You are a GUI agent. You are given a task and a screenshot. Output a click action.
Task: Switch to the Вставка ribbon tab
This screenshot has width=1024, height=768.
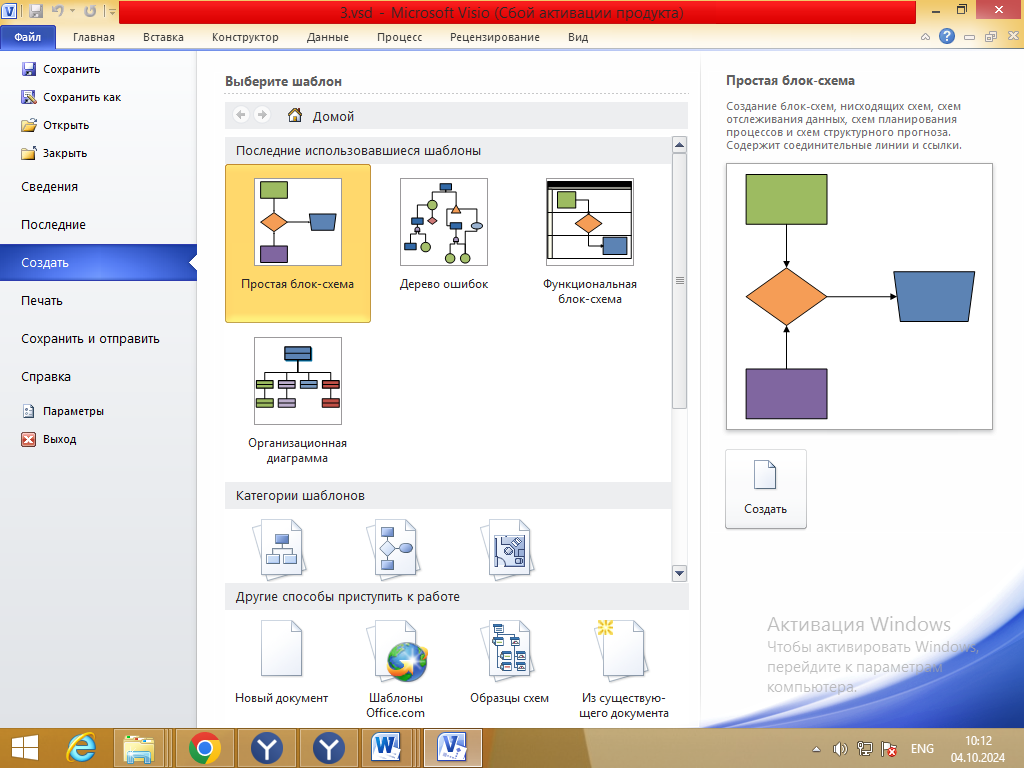click(x=163, y=37)
